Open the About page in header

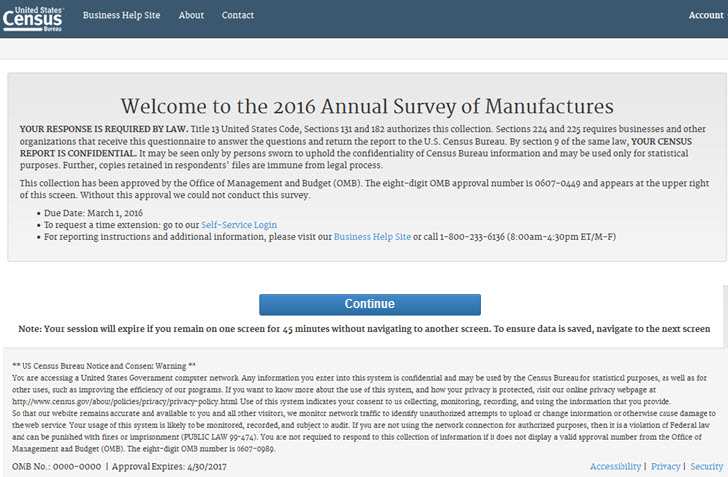coord(191,15)
